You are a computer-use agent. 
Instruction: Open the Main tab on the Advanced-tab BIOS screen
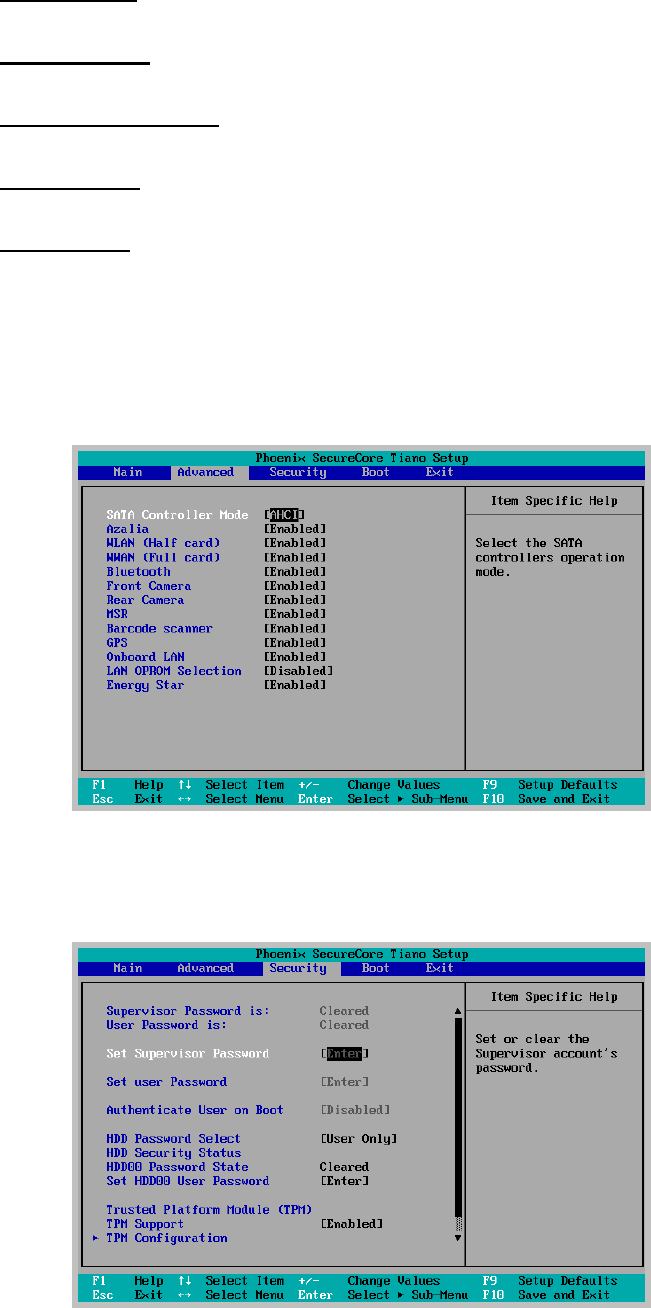coord(127,472)
